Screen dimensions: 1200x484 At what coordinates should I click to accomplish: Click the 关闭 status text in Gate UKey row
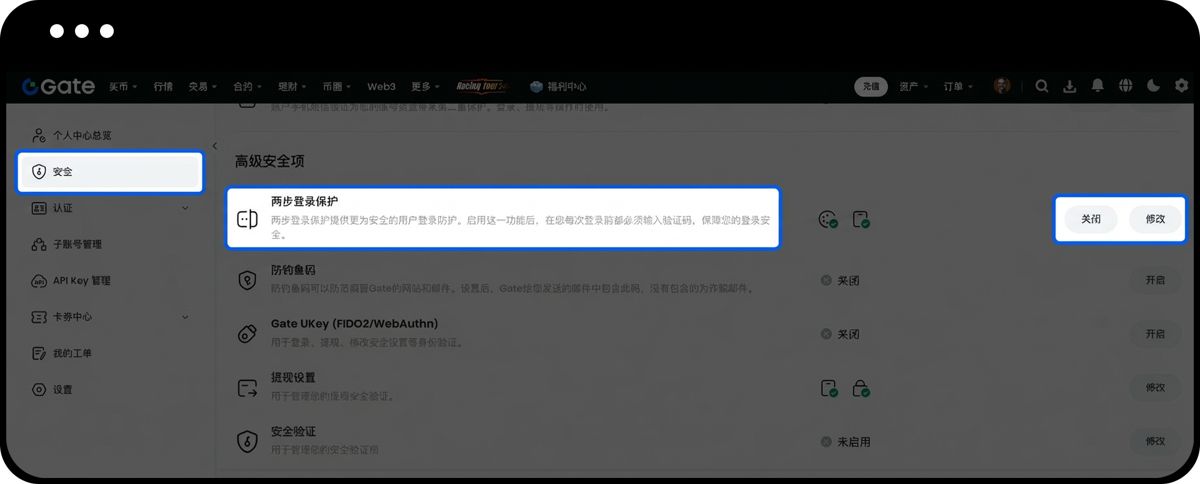(x=848, y=334)
